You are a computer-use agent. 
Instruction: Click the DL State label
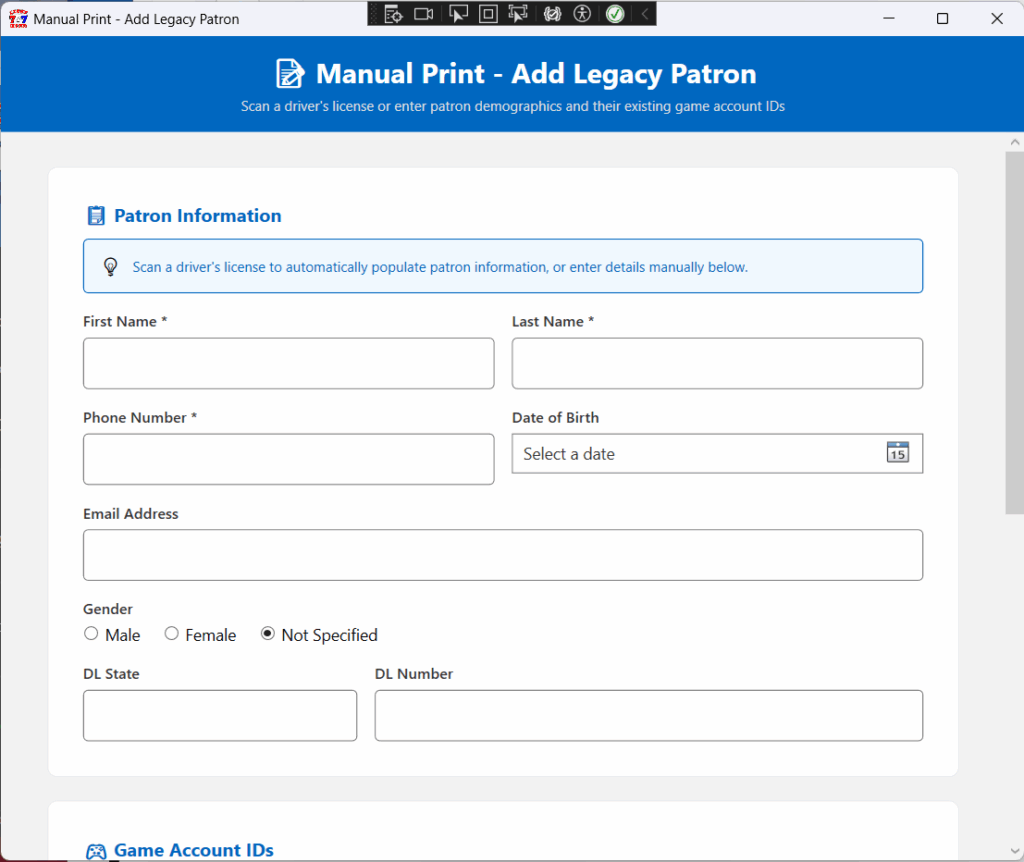111,674
